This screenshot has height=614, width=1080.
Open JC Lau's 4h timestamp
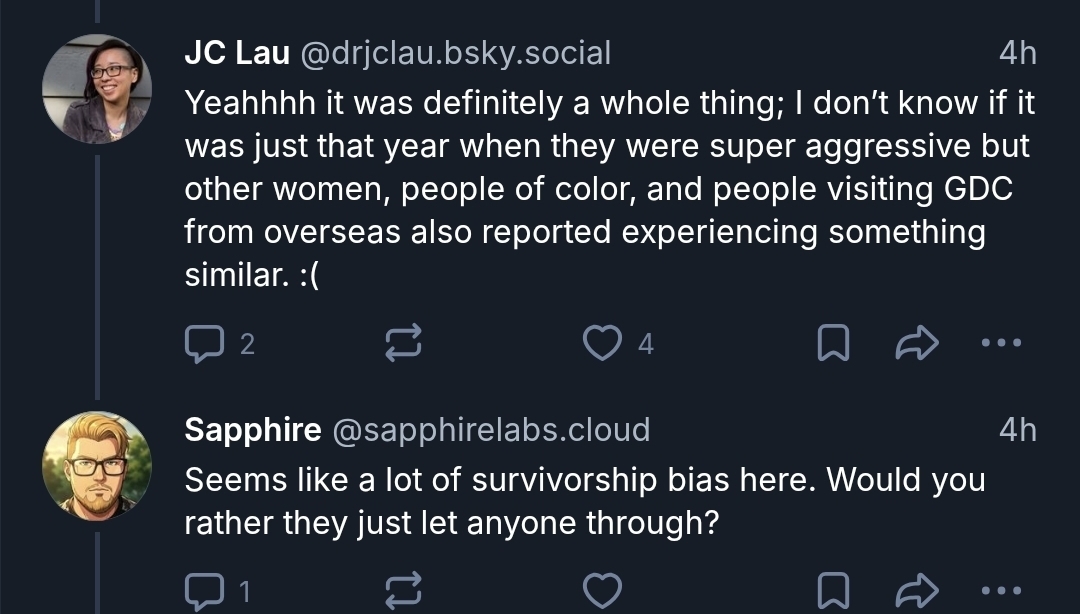(1018, 53)
